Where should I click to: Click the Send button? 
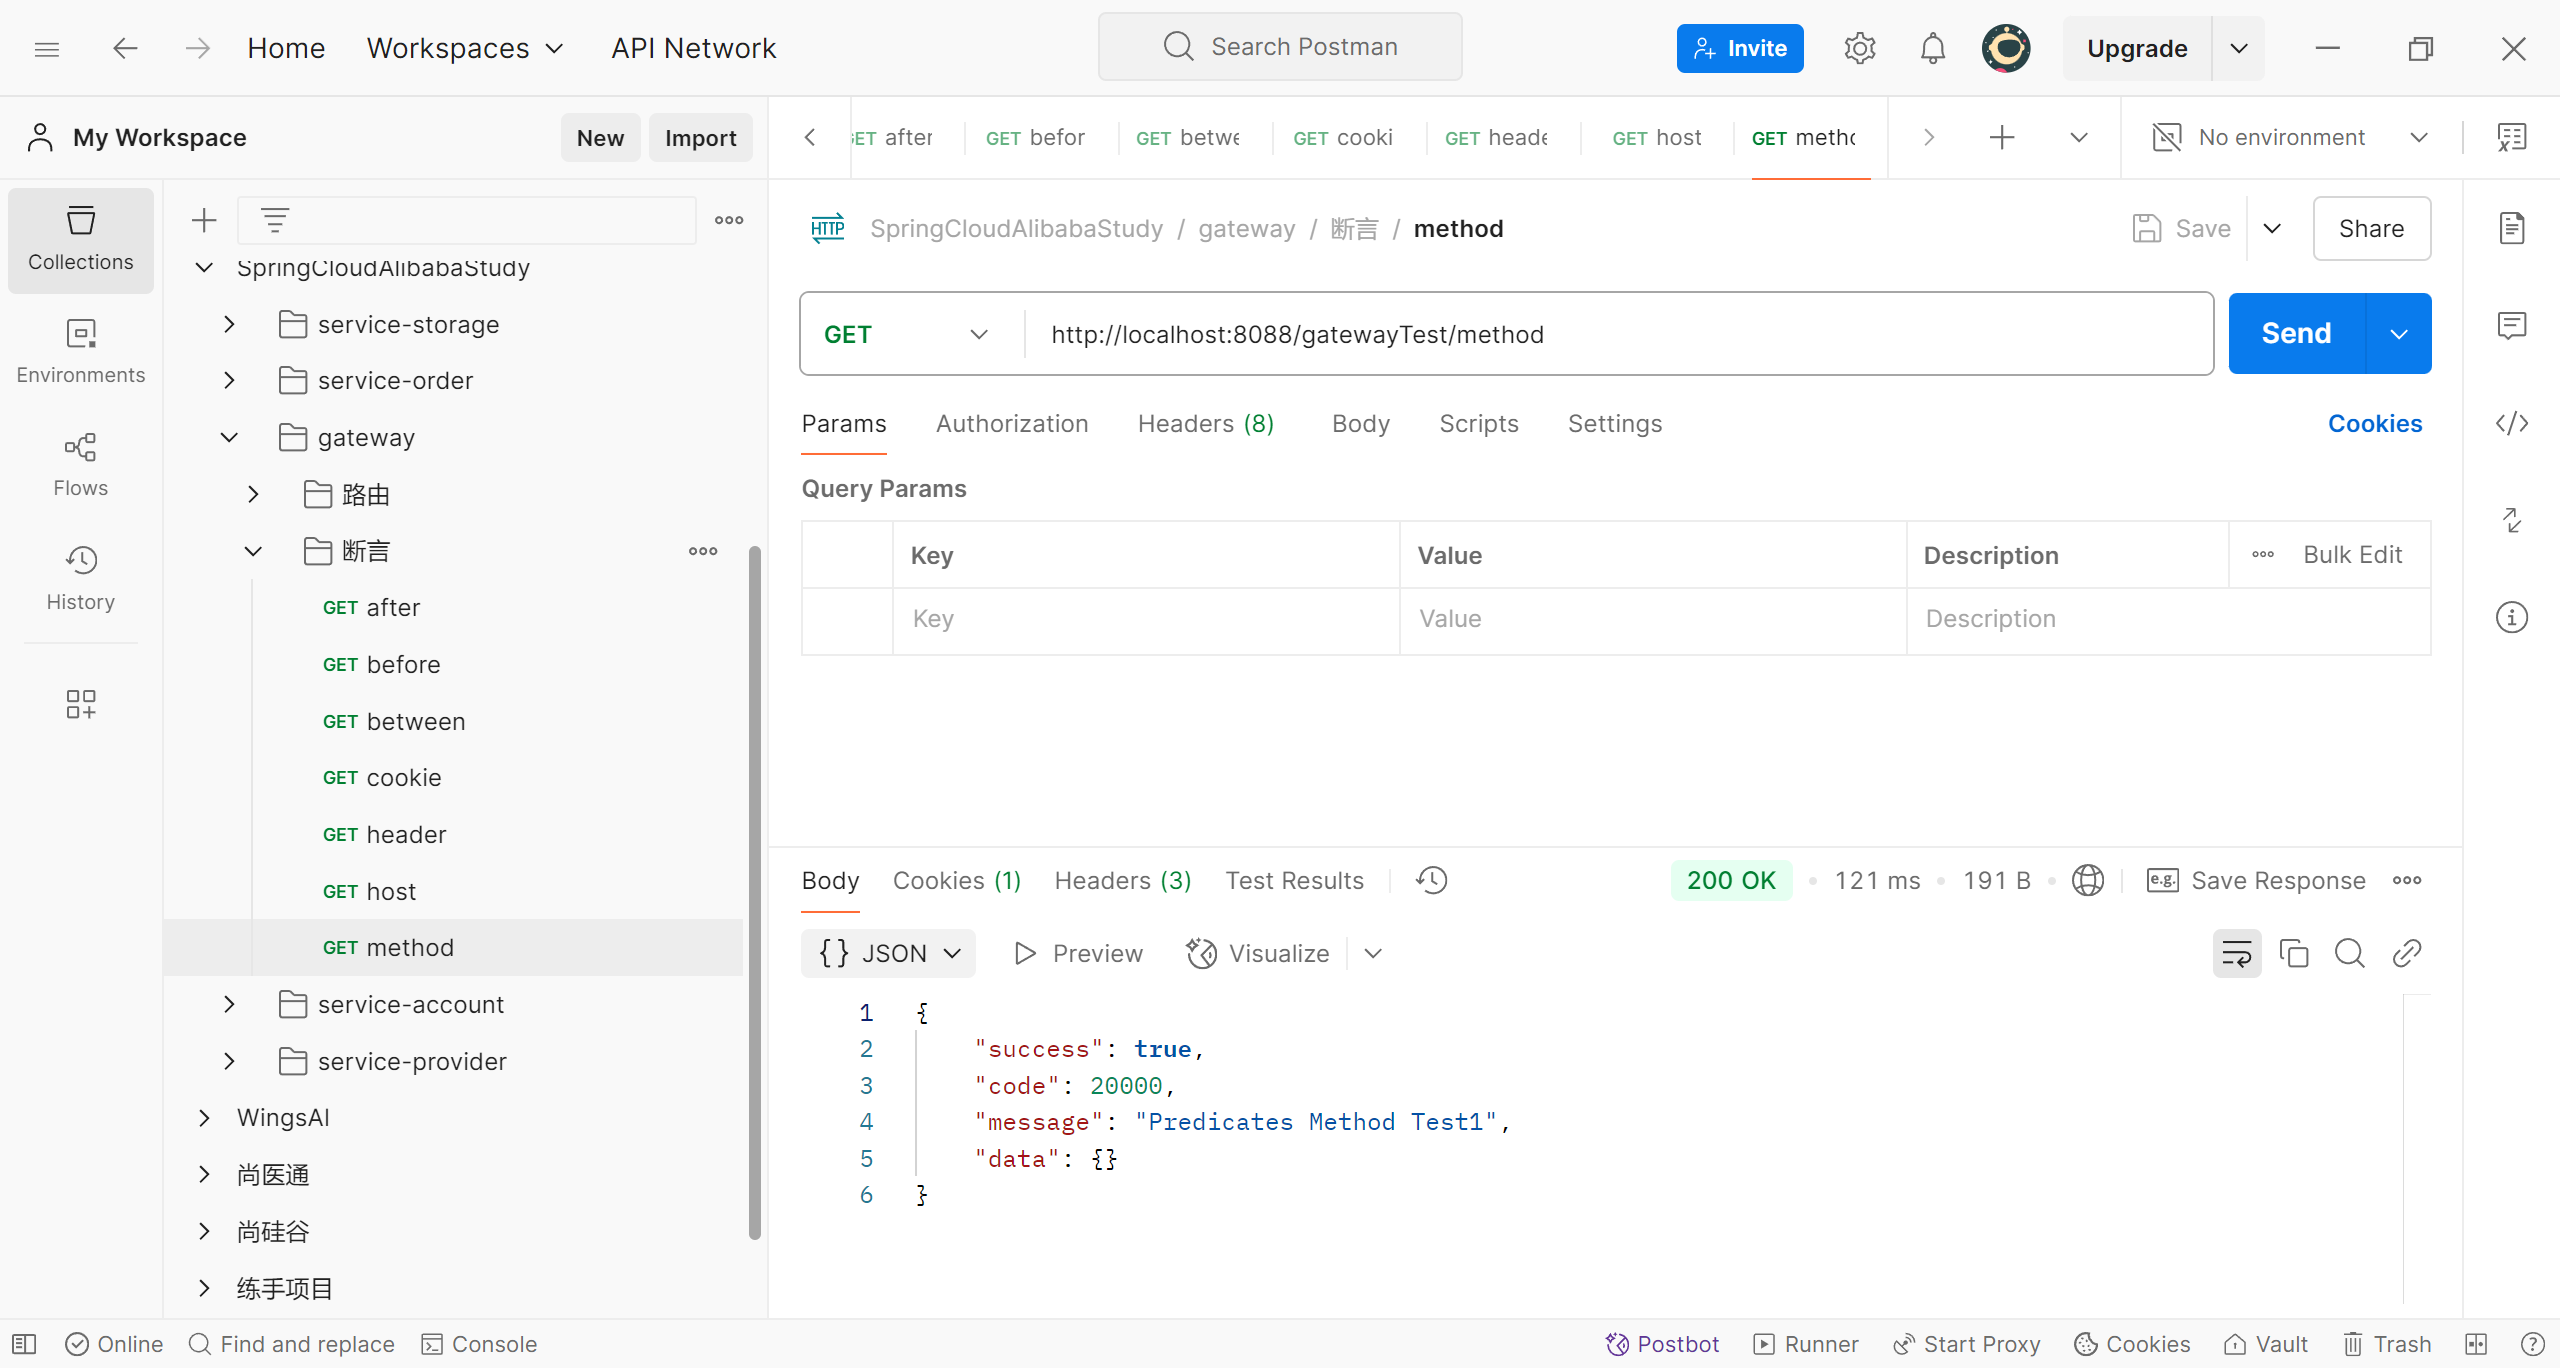[x=2296, y=333]
